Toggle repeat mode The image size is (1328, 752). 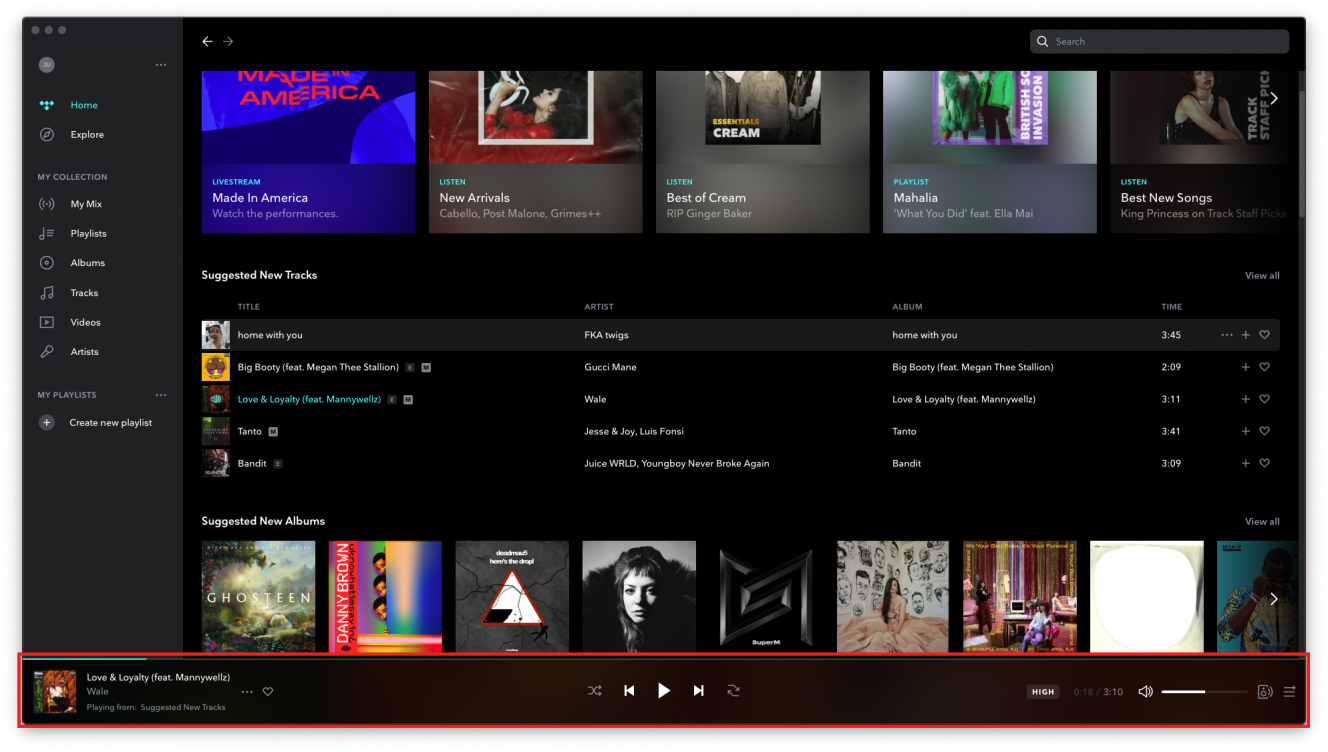click(733, 691)
